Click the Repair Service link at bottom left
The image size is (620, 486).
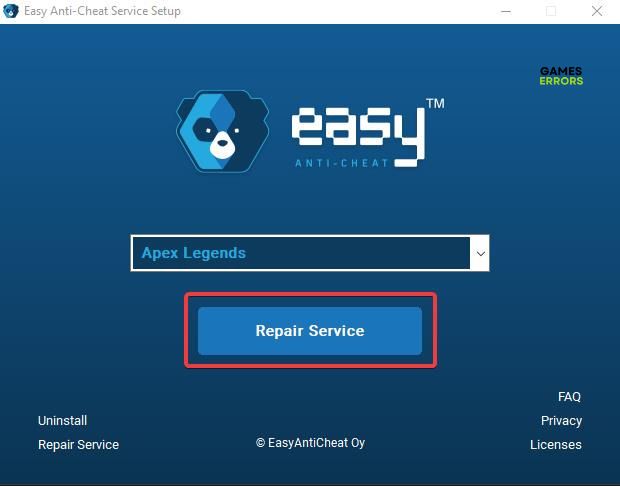coord(78,444)
